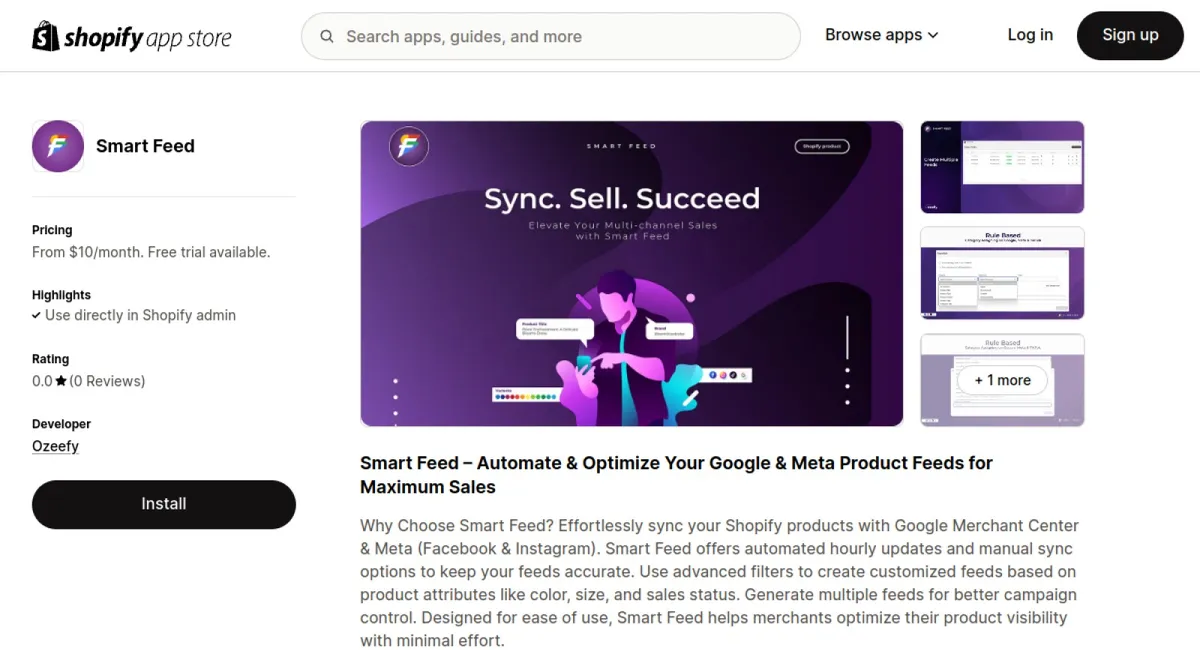Focus the search apps input field
The width and height of the screenshot is (1200, 650).
[560, 37]
